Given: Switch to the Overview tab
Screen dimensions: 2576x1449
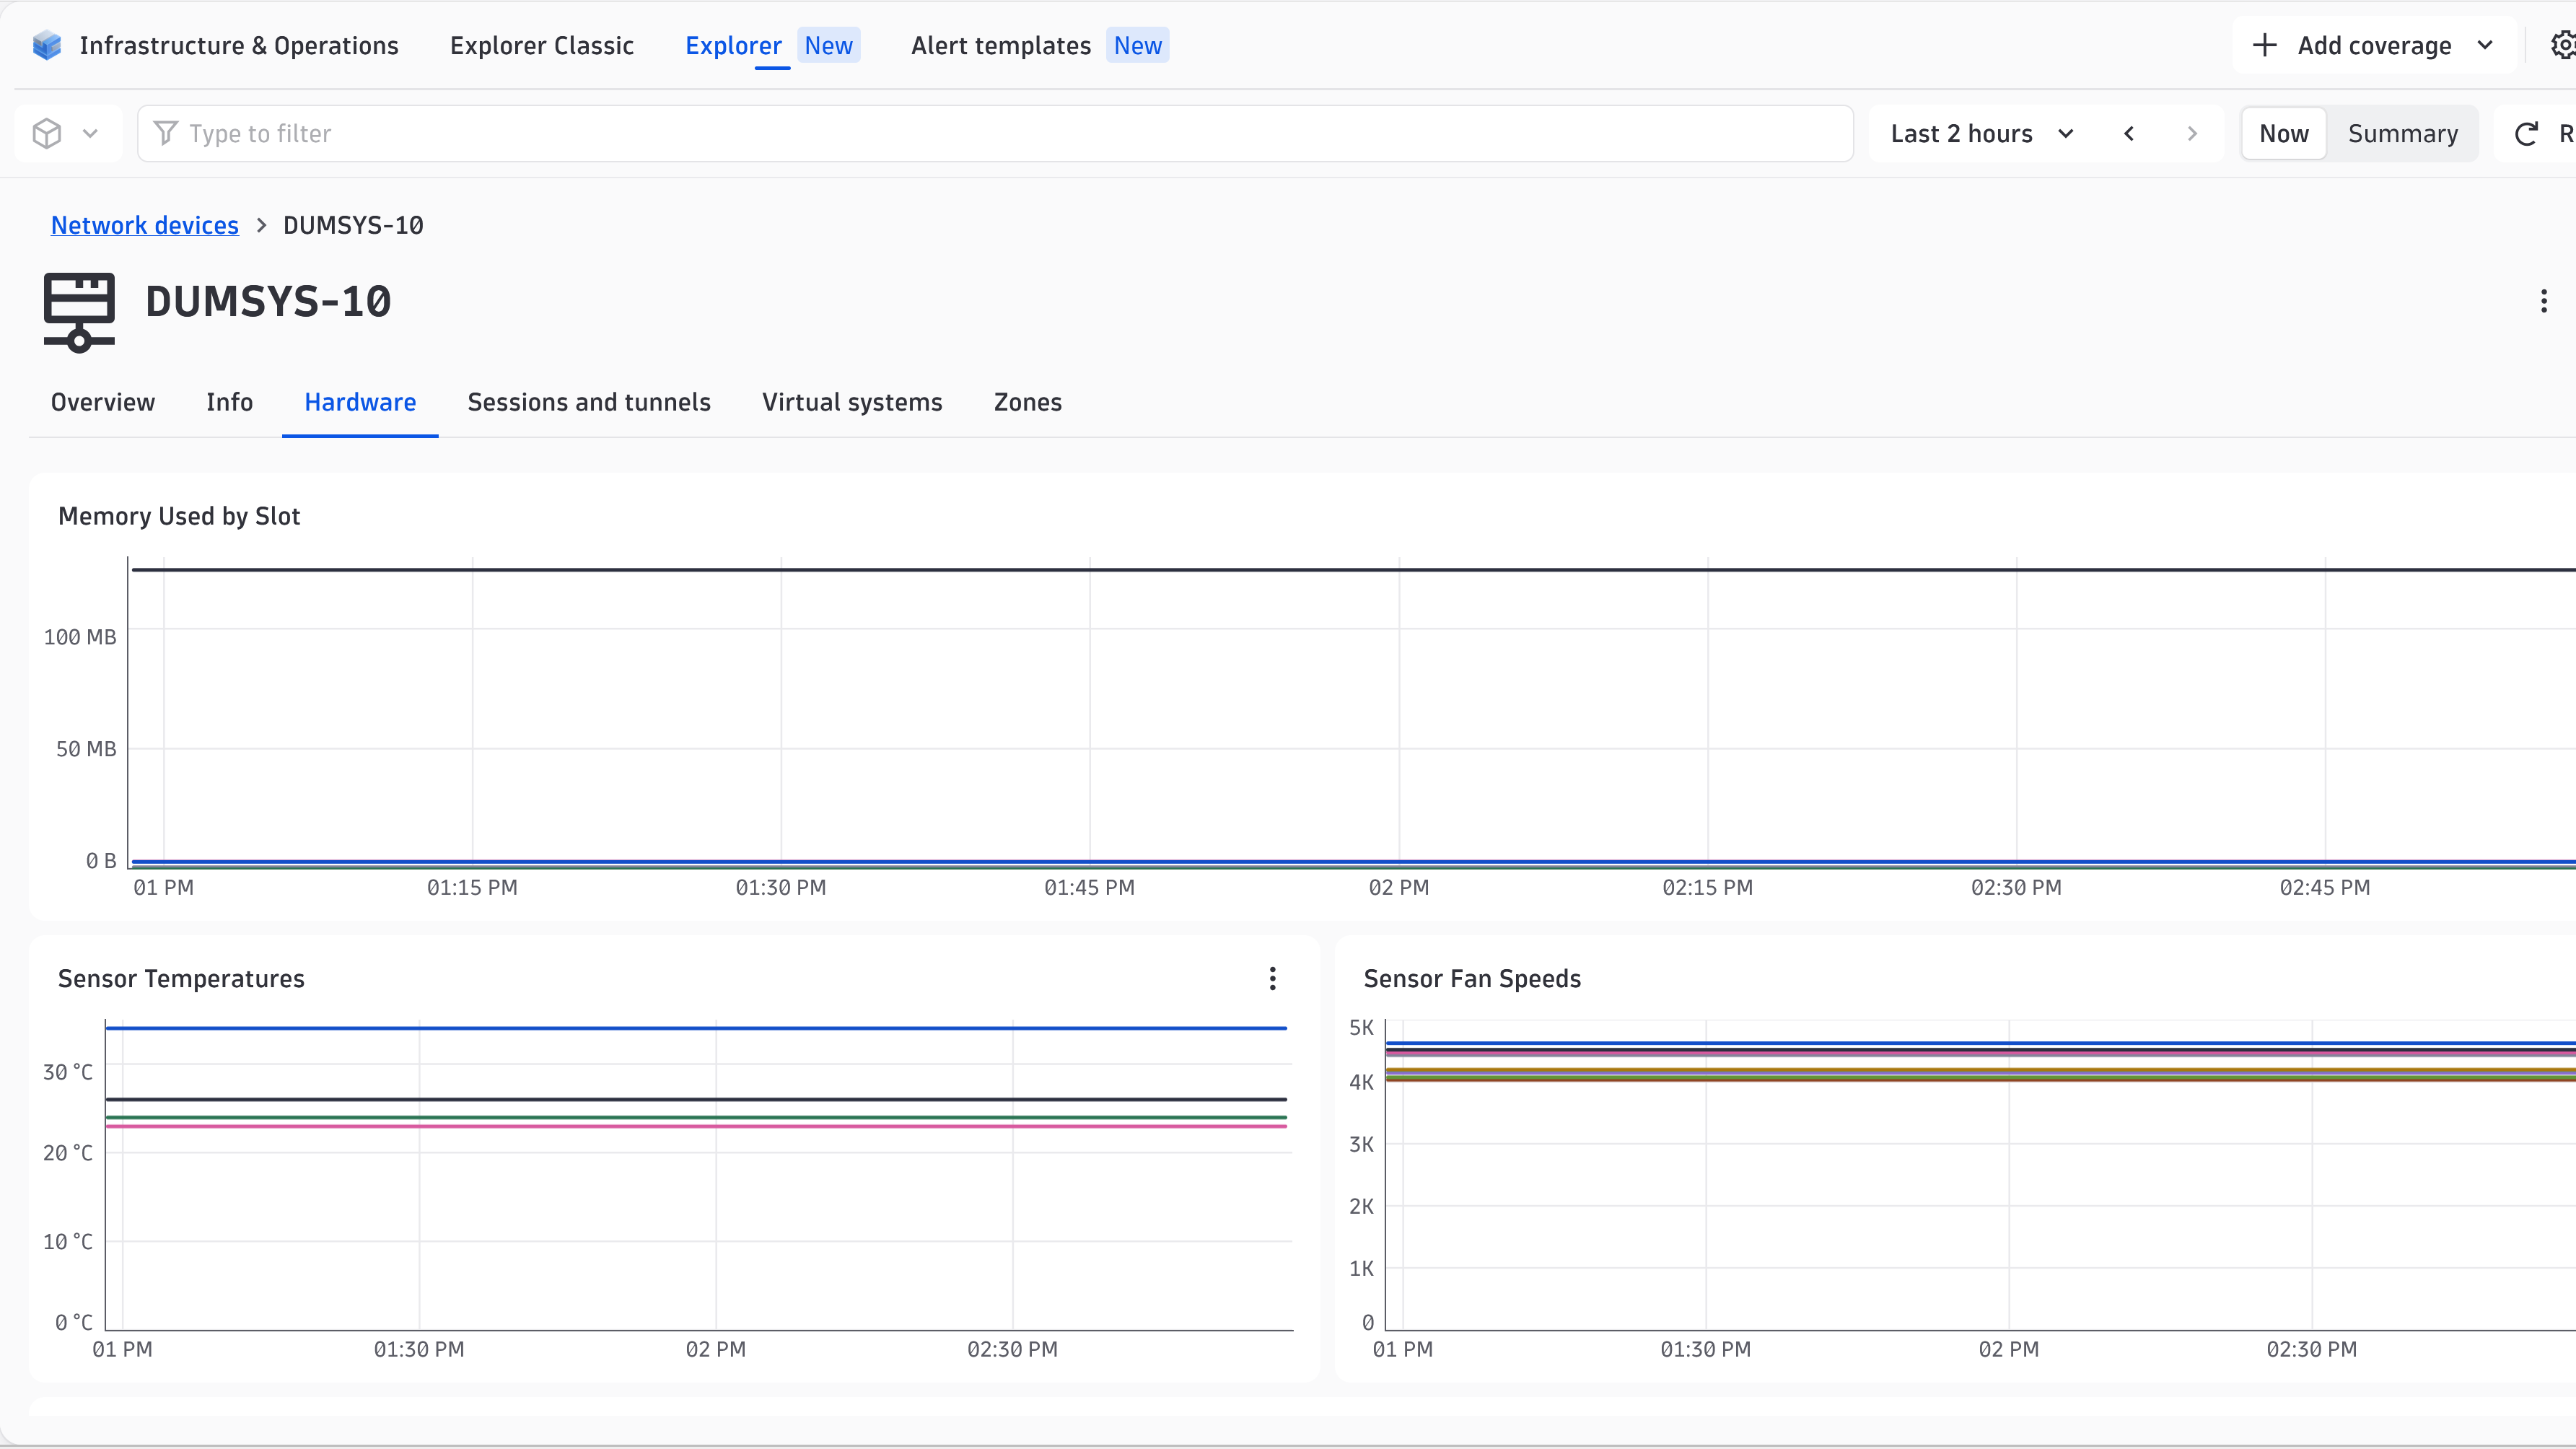Looking at the screenshot, I should click(x=103, y=402).
